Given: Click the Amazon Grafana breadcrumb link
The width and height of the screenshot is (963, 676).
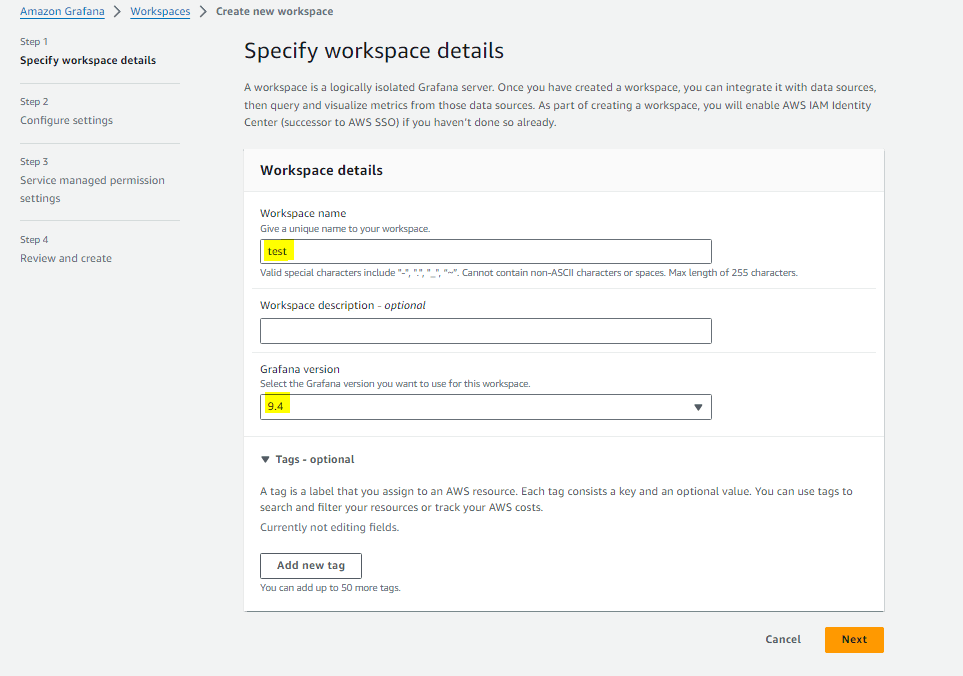Looking at the screenshot, I should click(62, 12).
